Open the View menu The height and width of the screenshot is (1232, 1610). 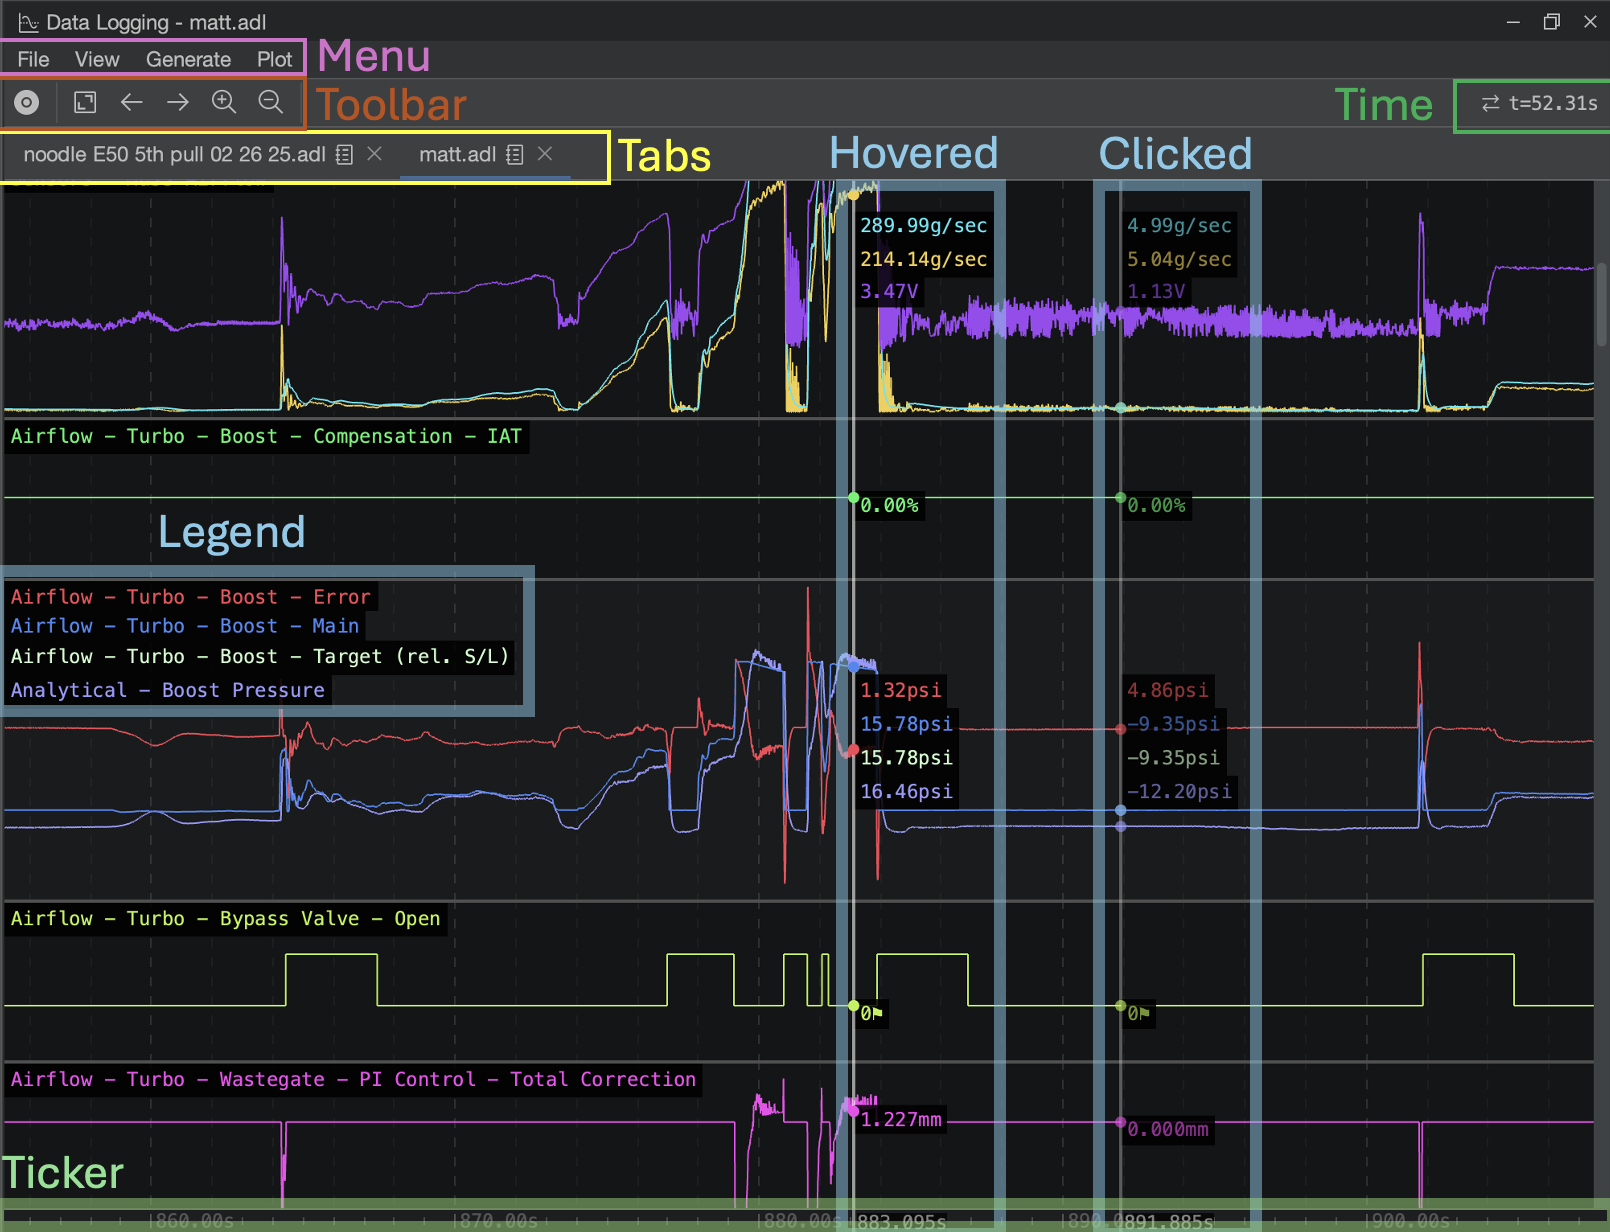[97, 59]
